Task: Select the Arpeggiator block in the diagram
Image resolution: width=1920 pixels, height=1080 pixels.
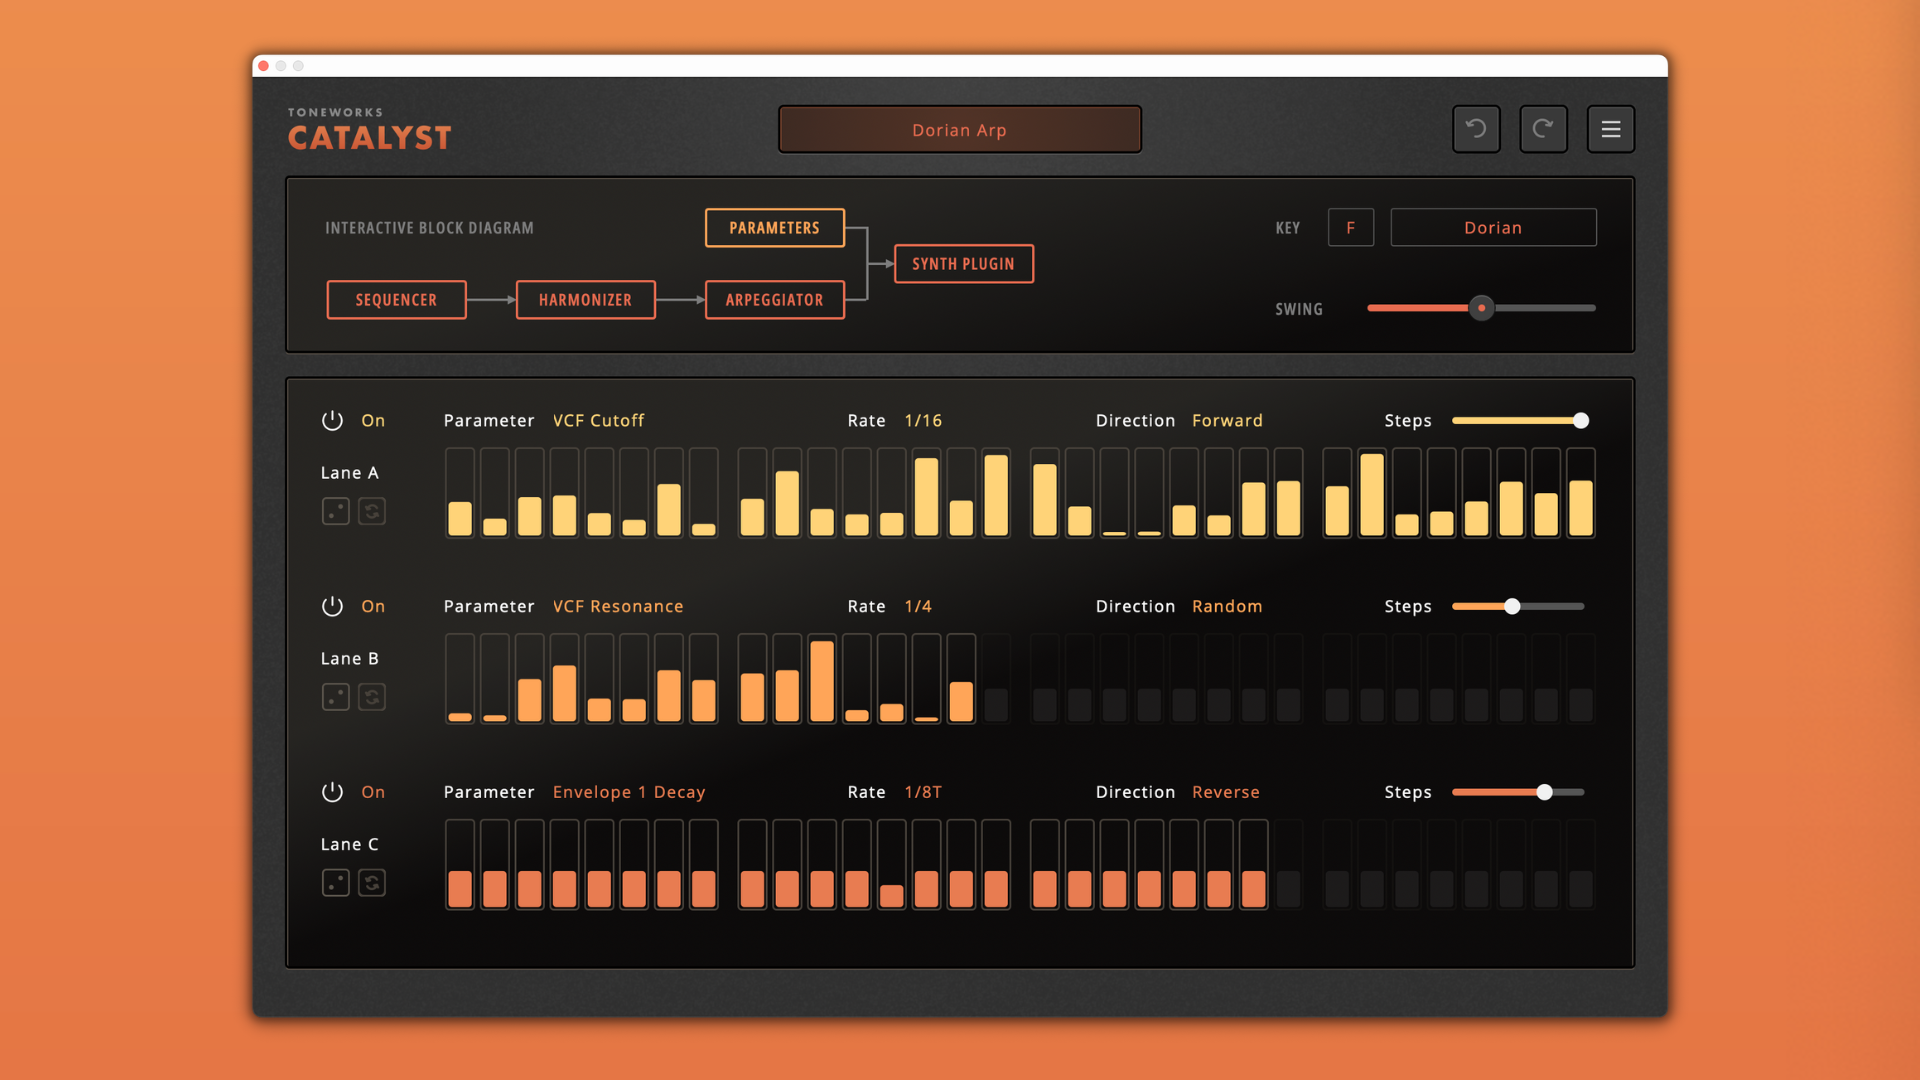Action: coord(774,299)
